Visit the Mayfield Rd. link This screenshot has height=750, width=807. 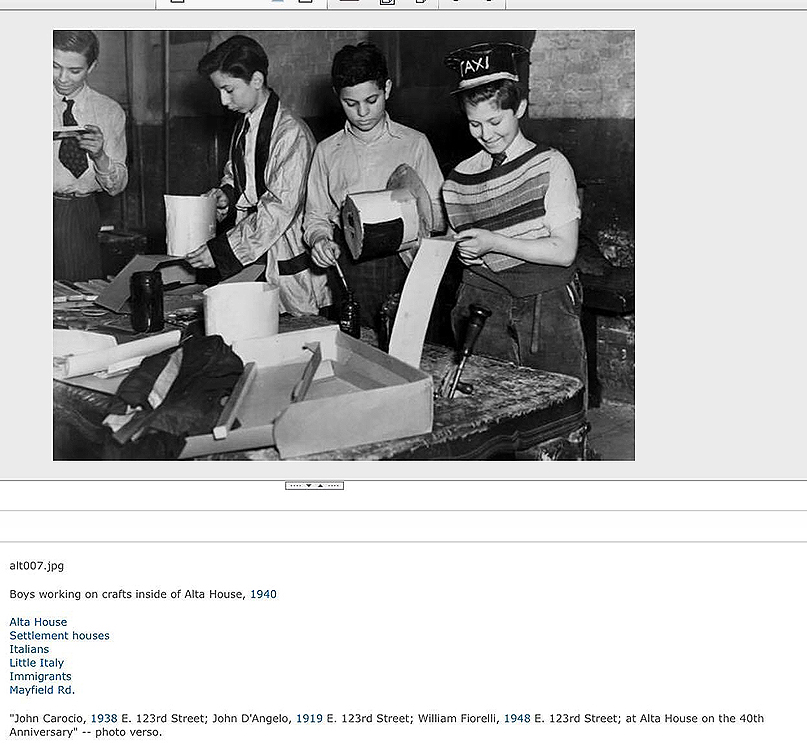coord(42,690)
